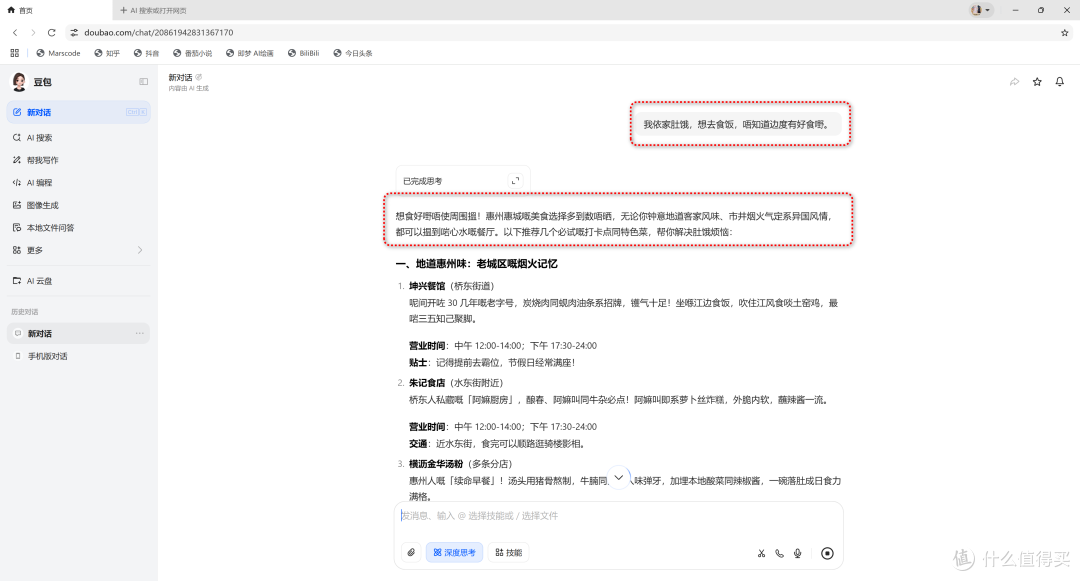Select the 手机版对话 history item
Image resolution: width=1080 pixels, height=581 pixels.
point(79,356)
